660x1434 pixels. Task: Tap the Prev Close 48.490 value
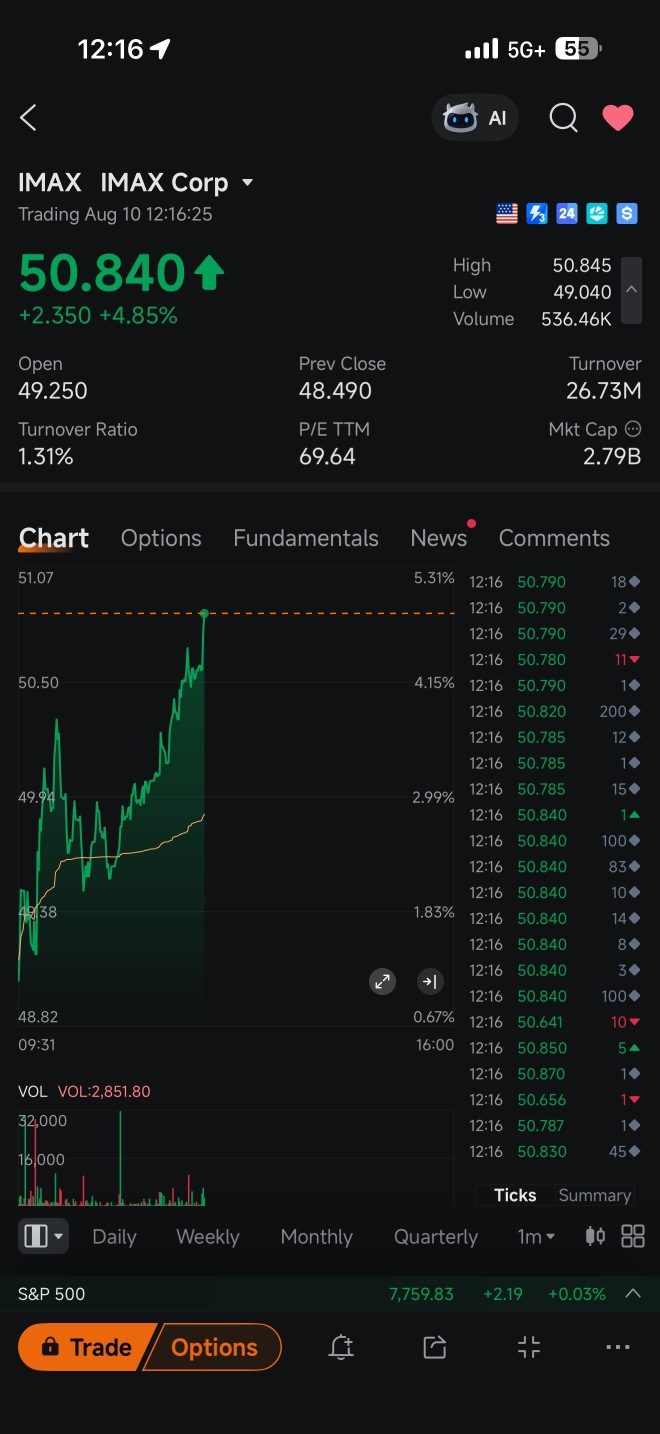(x=335, y=391)
